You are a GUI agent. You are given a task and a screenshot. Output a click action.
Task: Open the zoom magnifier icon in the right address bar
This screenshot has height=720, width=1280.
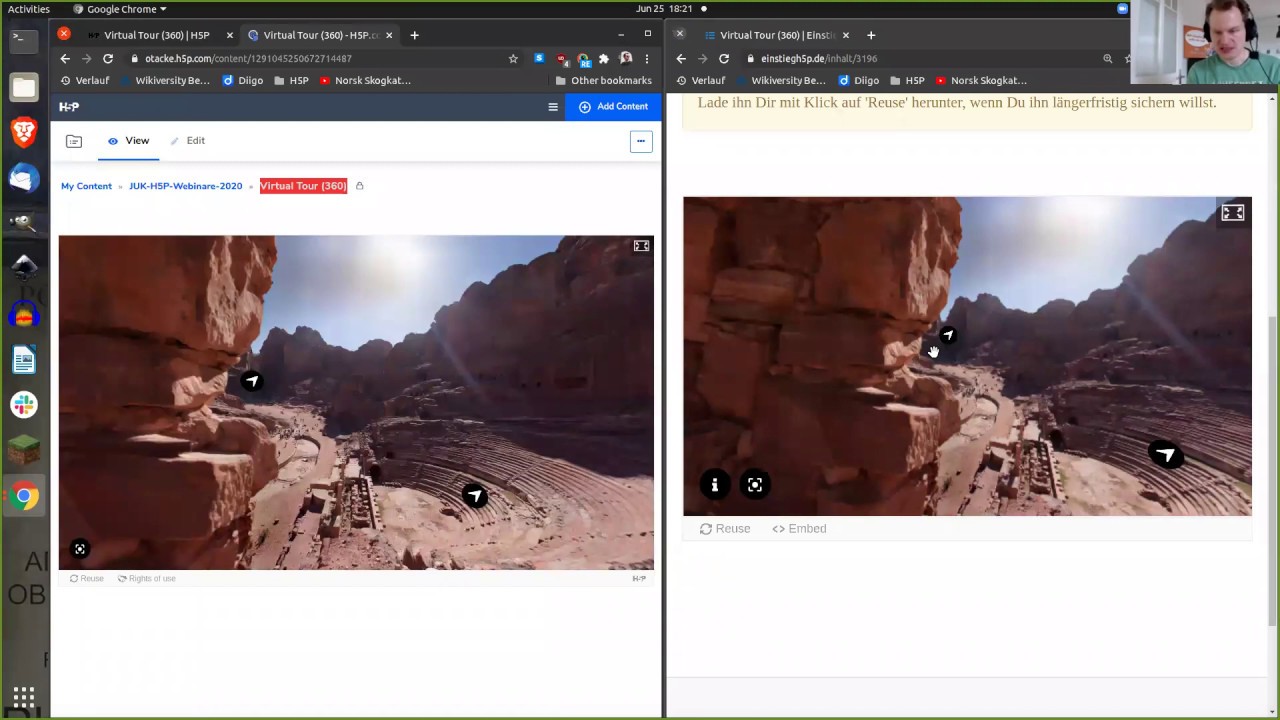pyautogui.click(x=1108, y=59)
